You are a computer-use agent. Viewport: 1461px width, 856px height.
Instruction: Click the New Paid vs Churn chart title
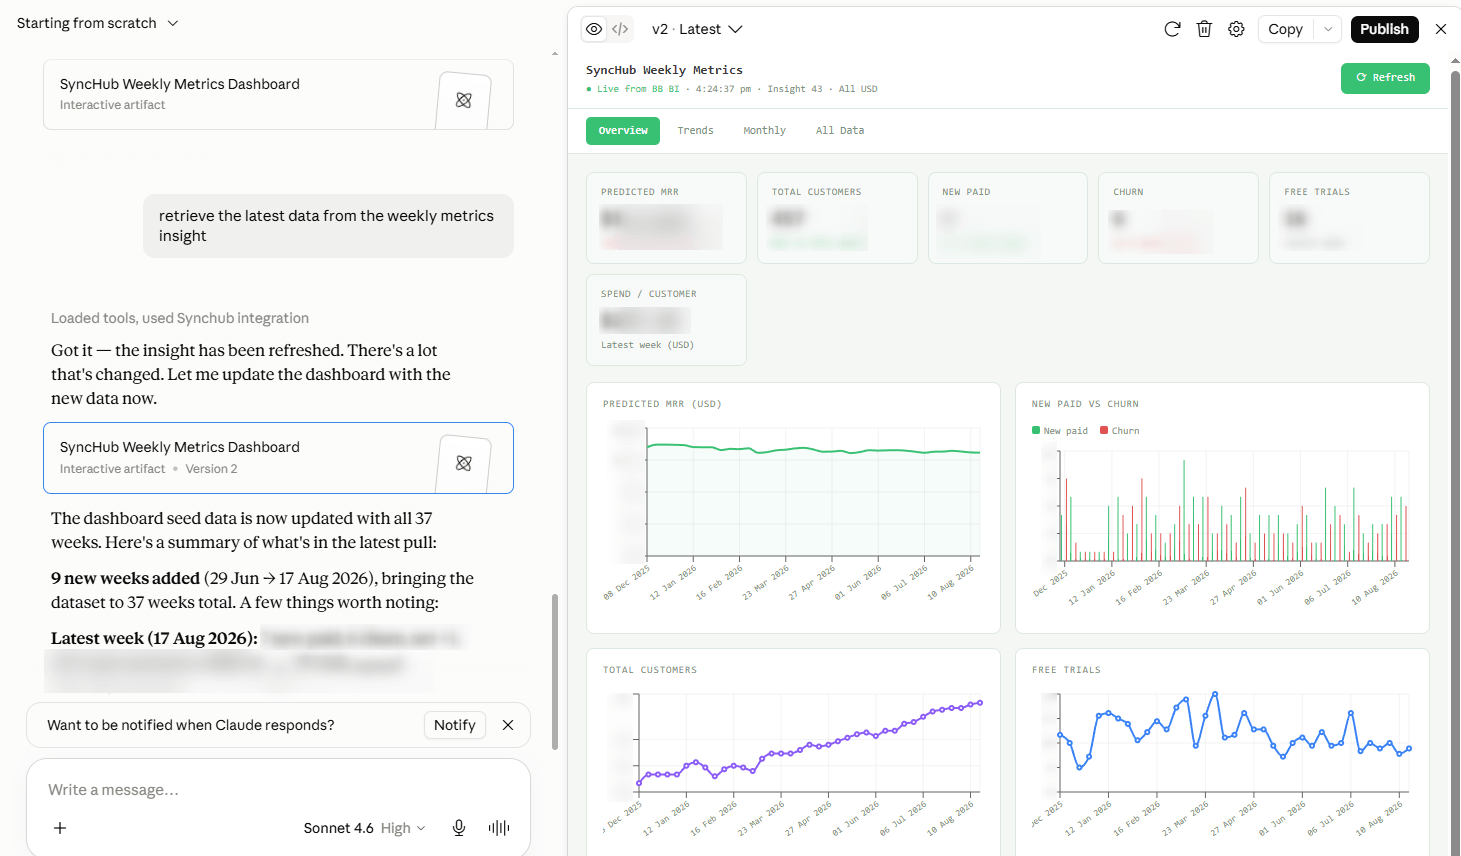[1085, 404]
